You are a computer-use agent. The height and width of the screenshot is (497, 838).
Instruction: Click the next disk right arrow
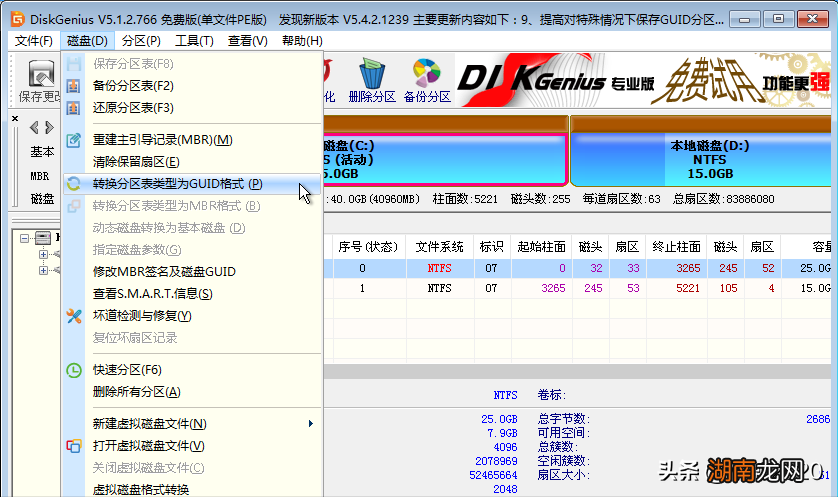click(49, 127)
